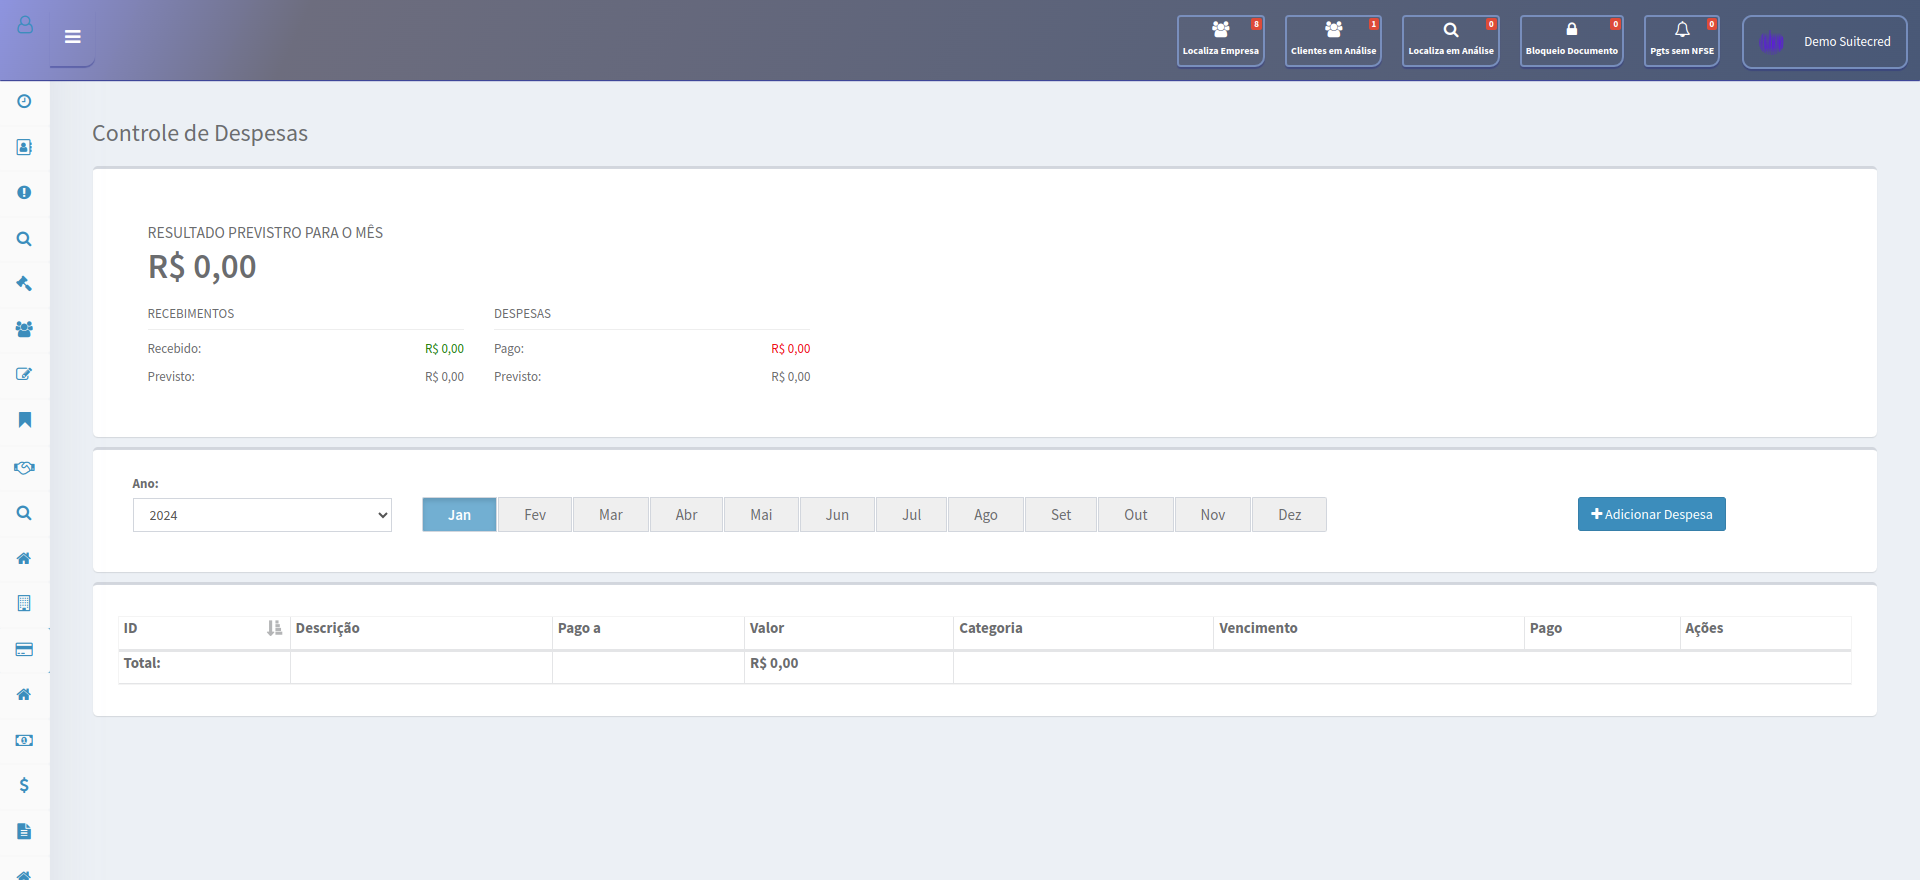This screenshot has width=1920, height=880.
Task: Click the exclamation alert sidebar icon
Action: pyautogui.click(x=24, y=192)
